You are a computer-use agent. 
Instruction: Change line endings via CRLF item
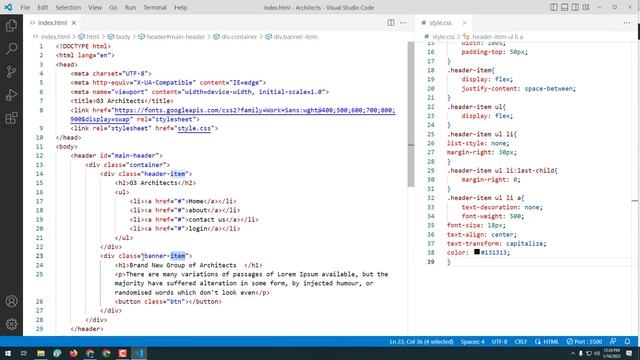521,342
